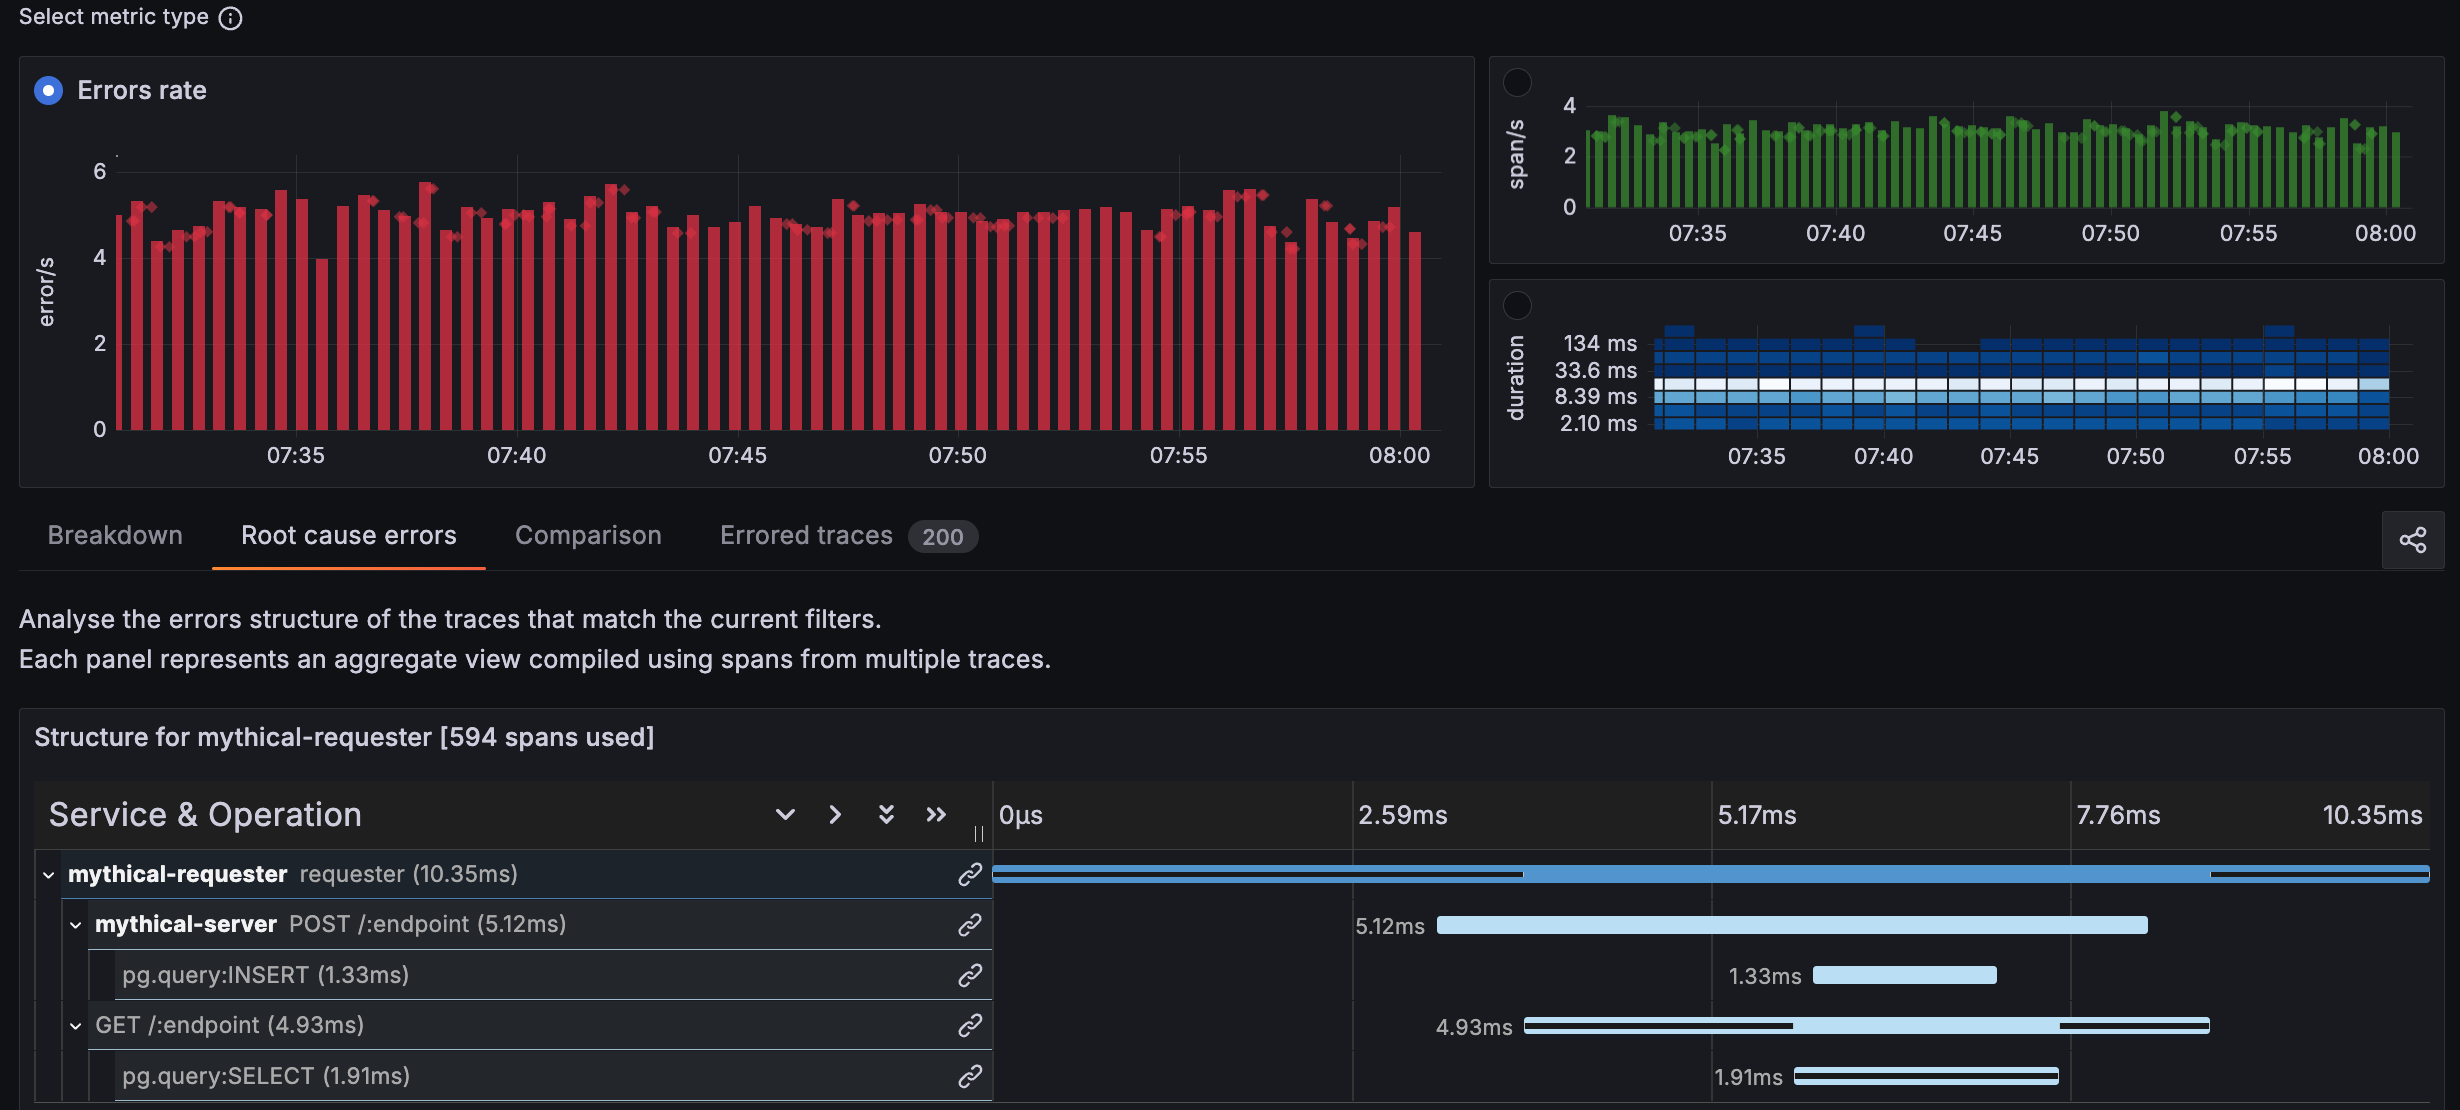Open the share icon next to the tabs

(x=2413, y=540)
